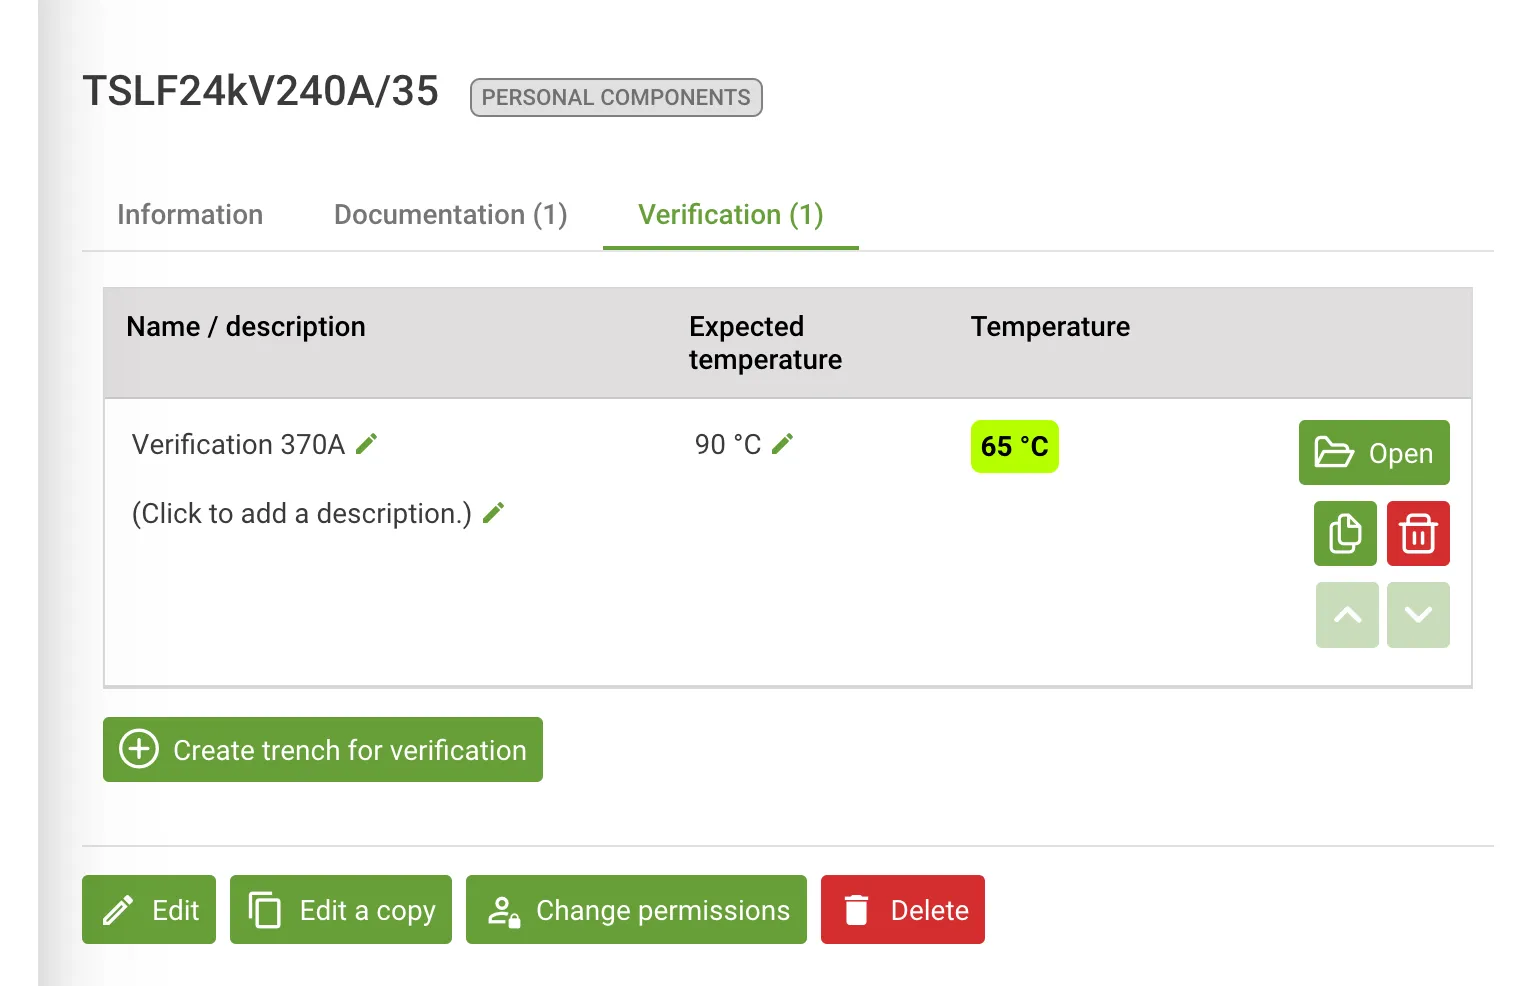Select the Edit pencil icon in bottom toolbar

117,909
